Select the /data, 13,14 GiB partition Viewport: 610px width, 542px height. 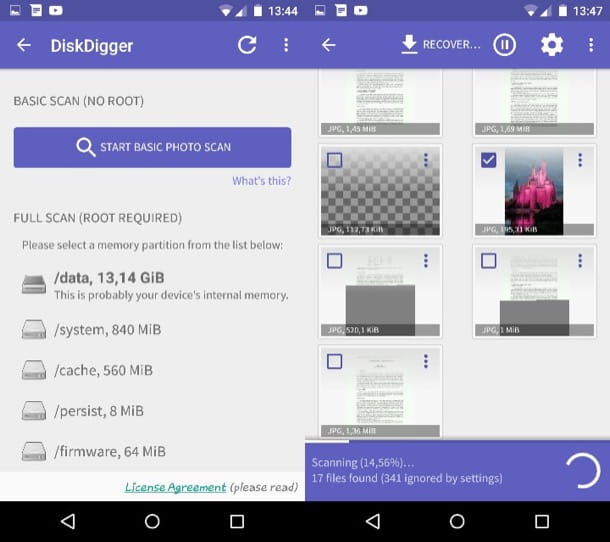pos(154,285)
